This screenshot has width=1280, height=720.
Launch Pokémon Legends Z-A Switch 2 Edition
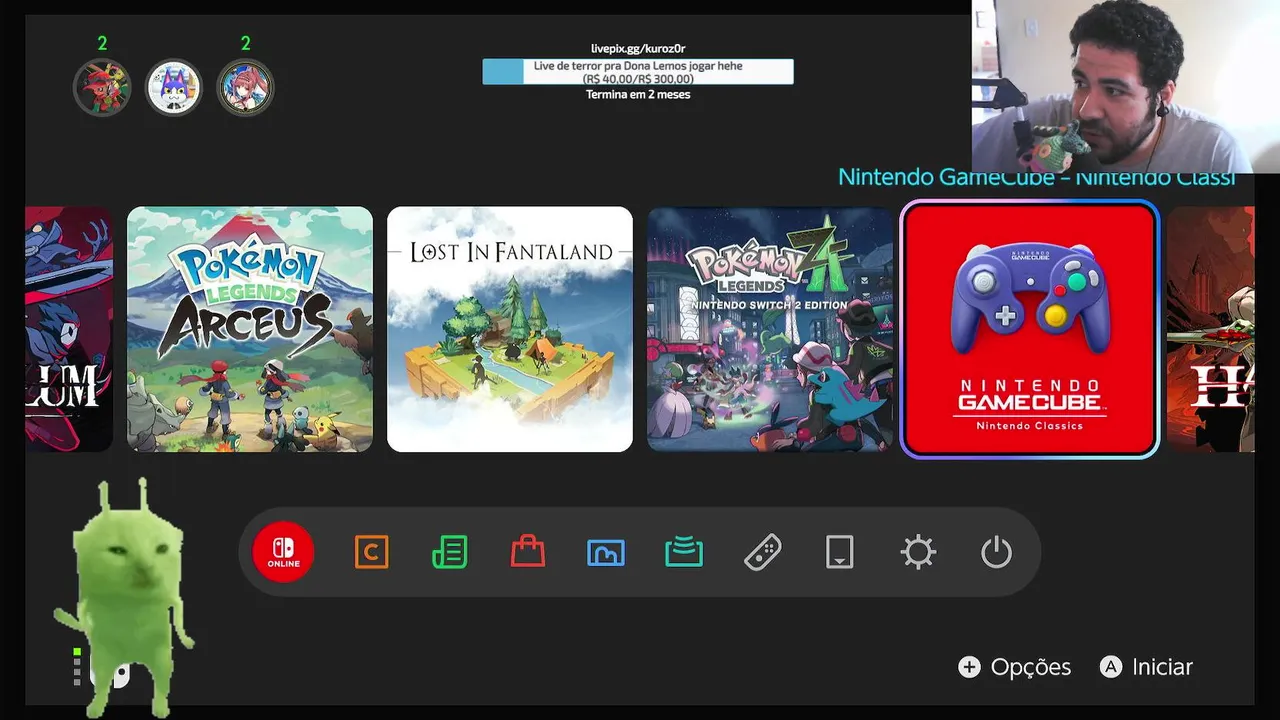(770, 329)
